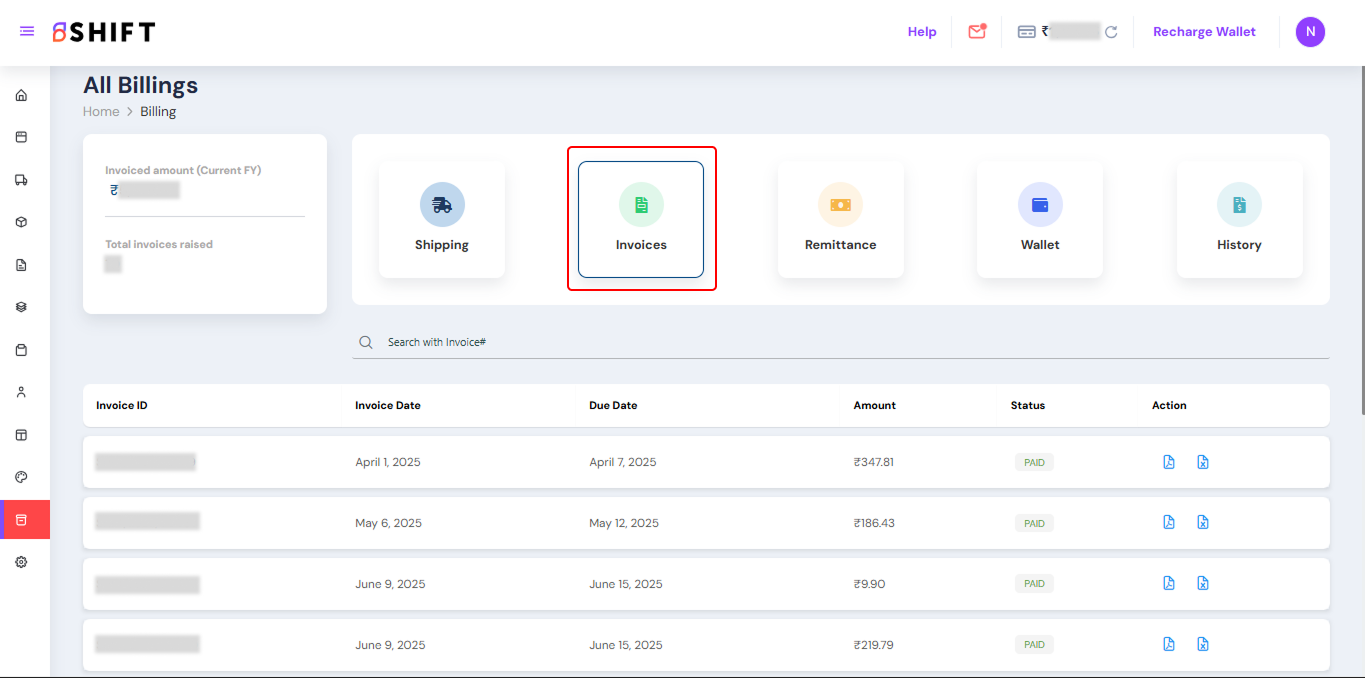
Task: Download PDF for the ₹9.90 invoice
Action: [x=1168, y=584]
